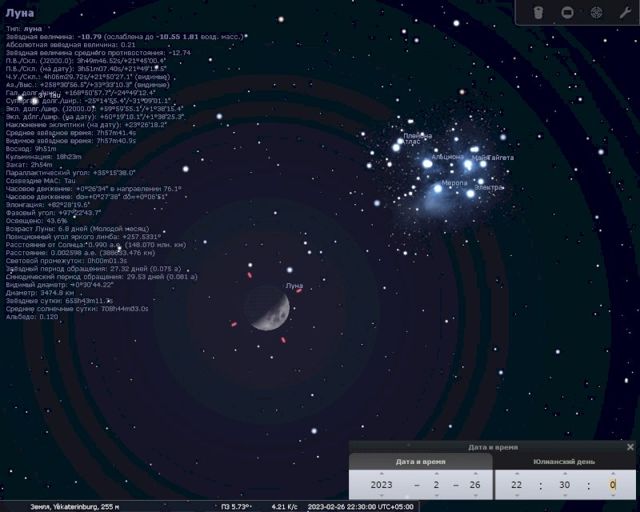Switch to the Юлианский день tab

(565, 462)
